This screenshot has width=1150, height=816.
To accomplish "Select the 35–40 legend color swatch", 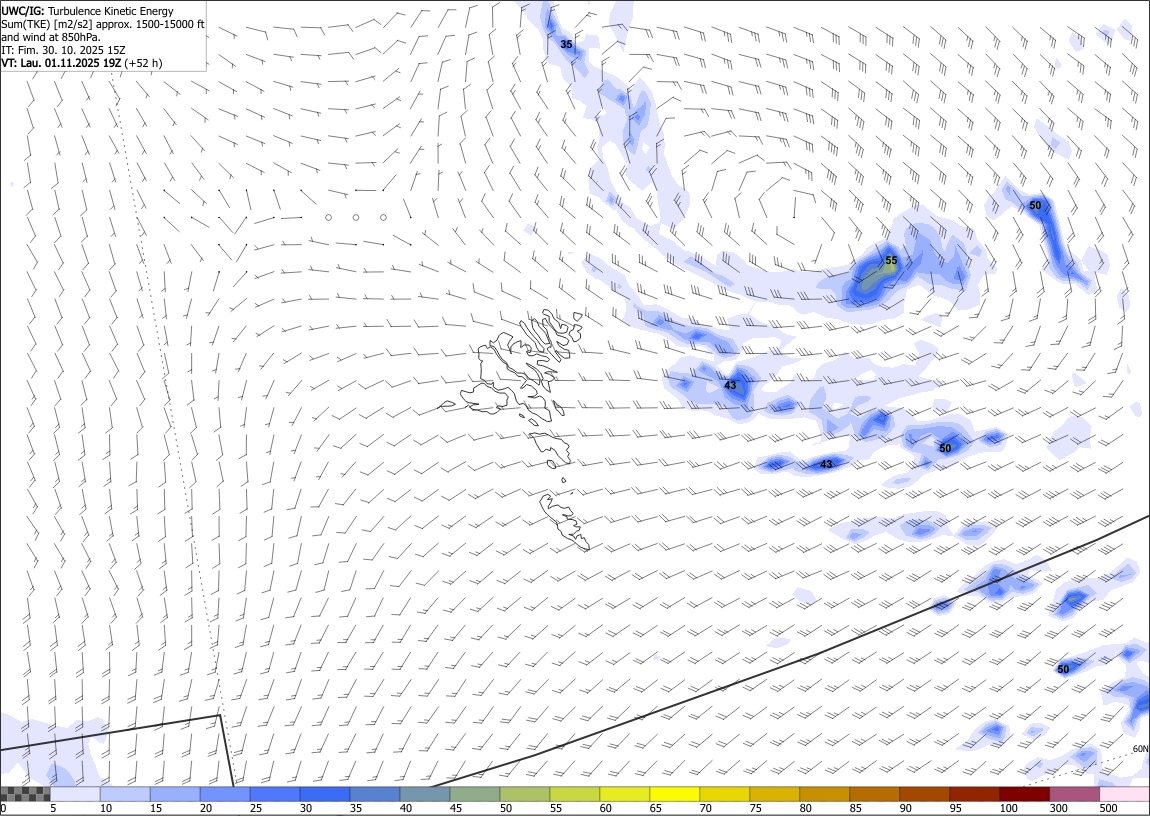I will coord(375,794).
